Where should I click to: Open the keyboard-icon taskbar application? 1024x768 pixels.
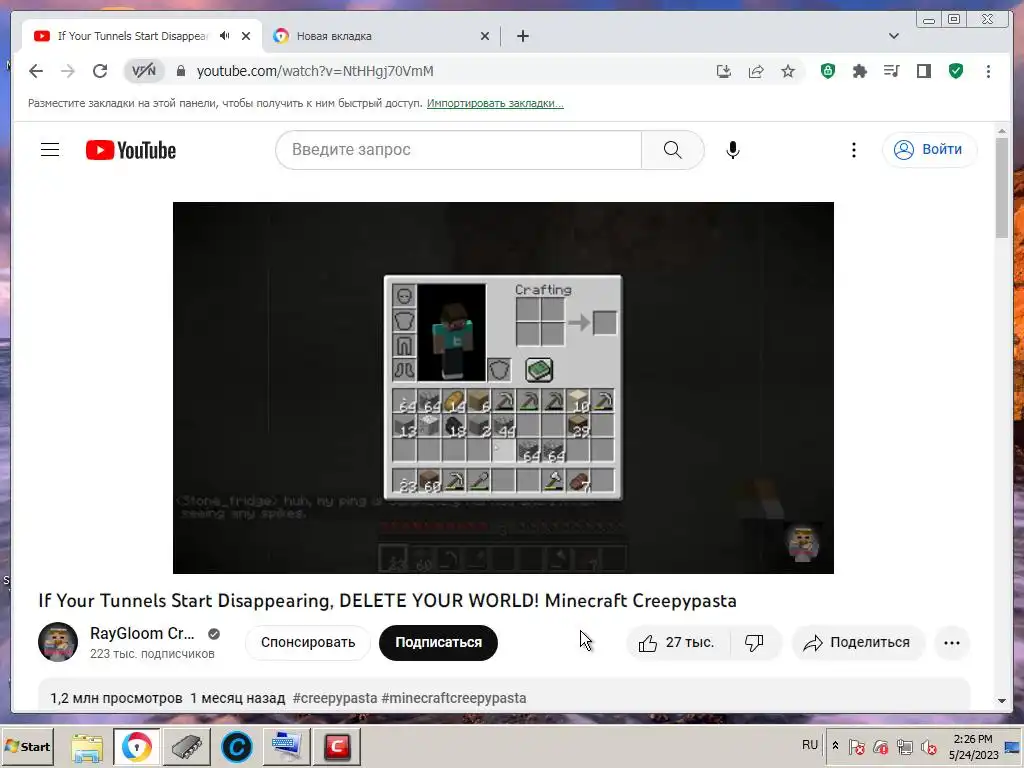click(286, 747)
